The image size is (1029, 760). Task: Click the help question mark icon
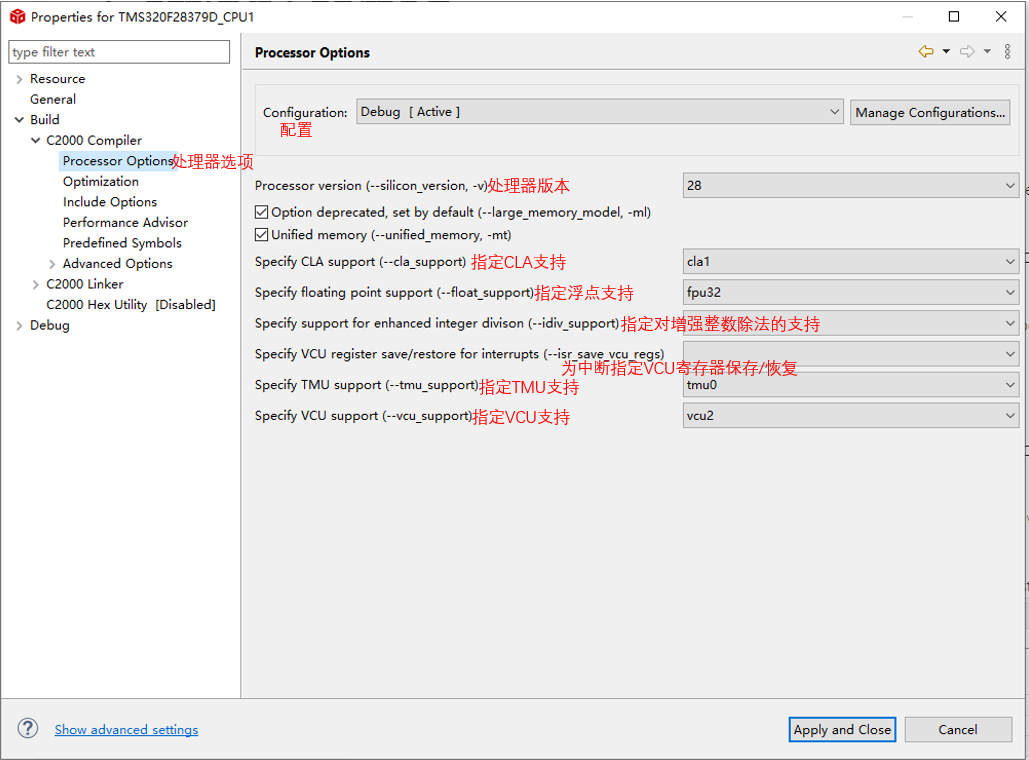(28, 728)
